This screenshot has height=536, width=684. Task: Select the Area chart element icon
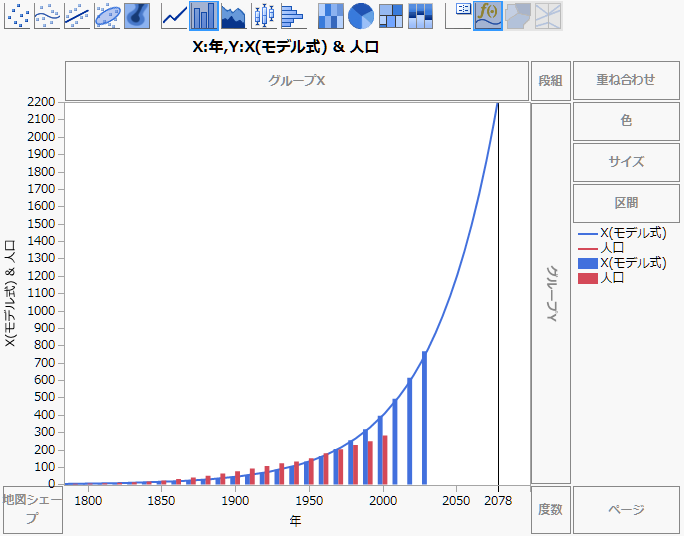point(233,15)
